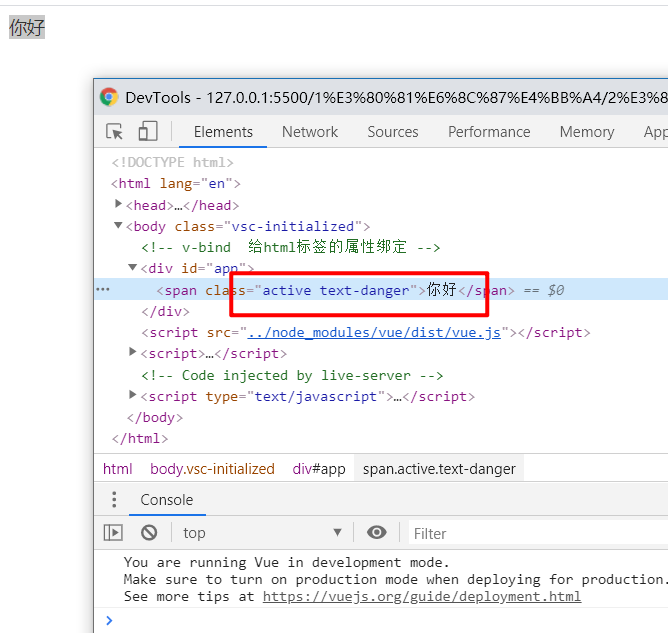
Task: Collapse the div id=app node
Action: pos(132,267)
